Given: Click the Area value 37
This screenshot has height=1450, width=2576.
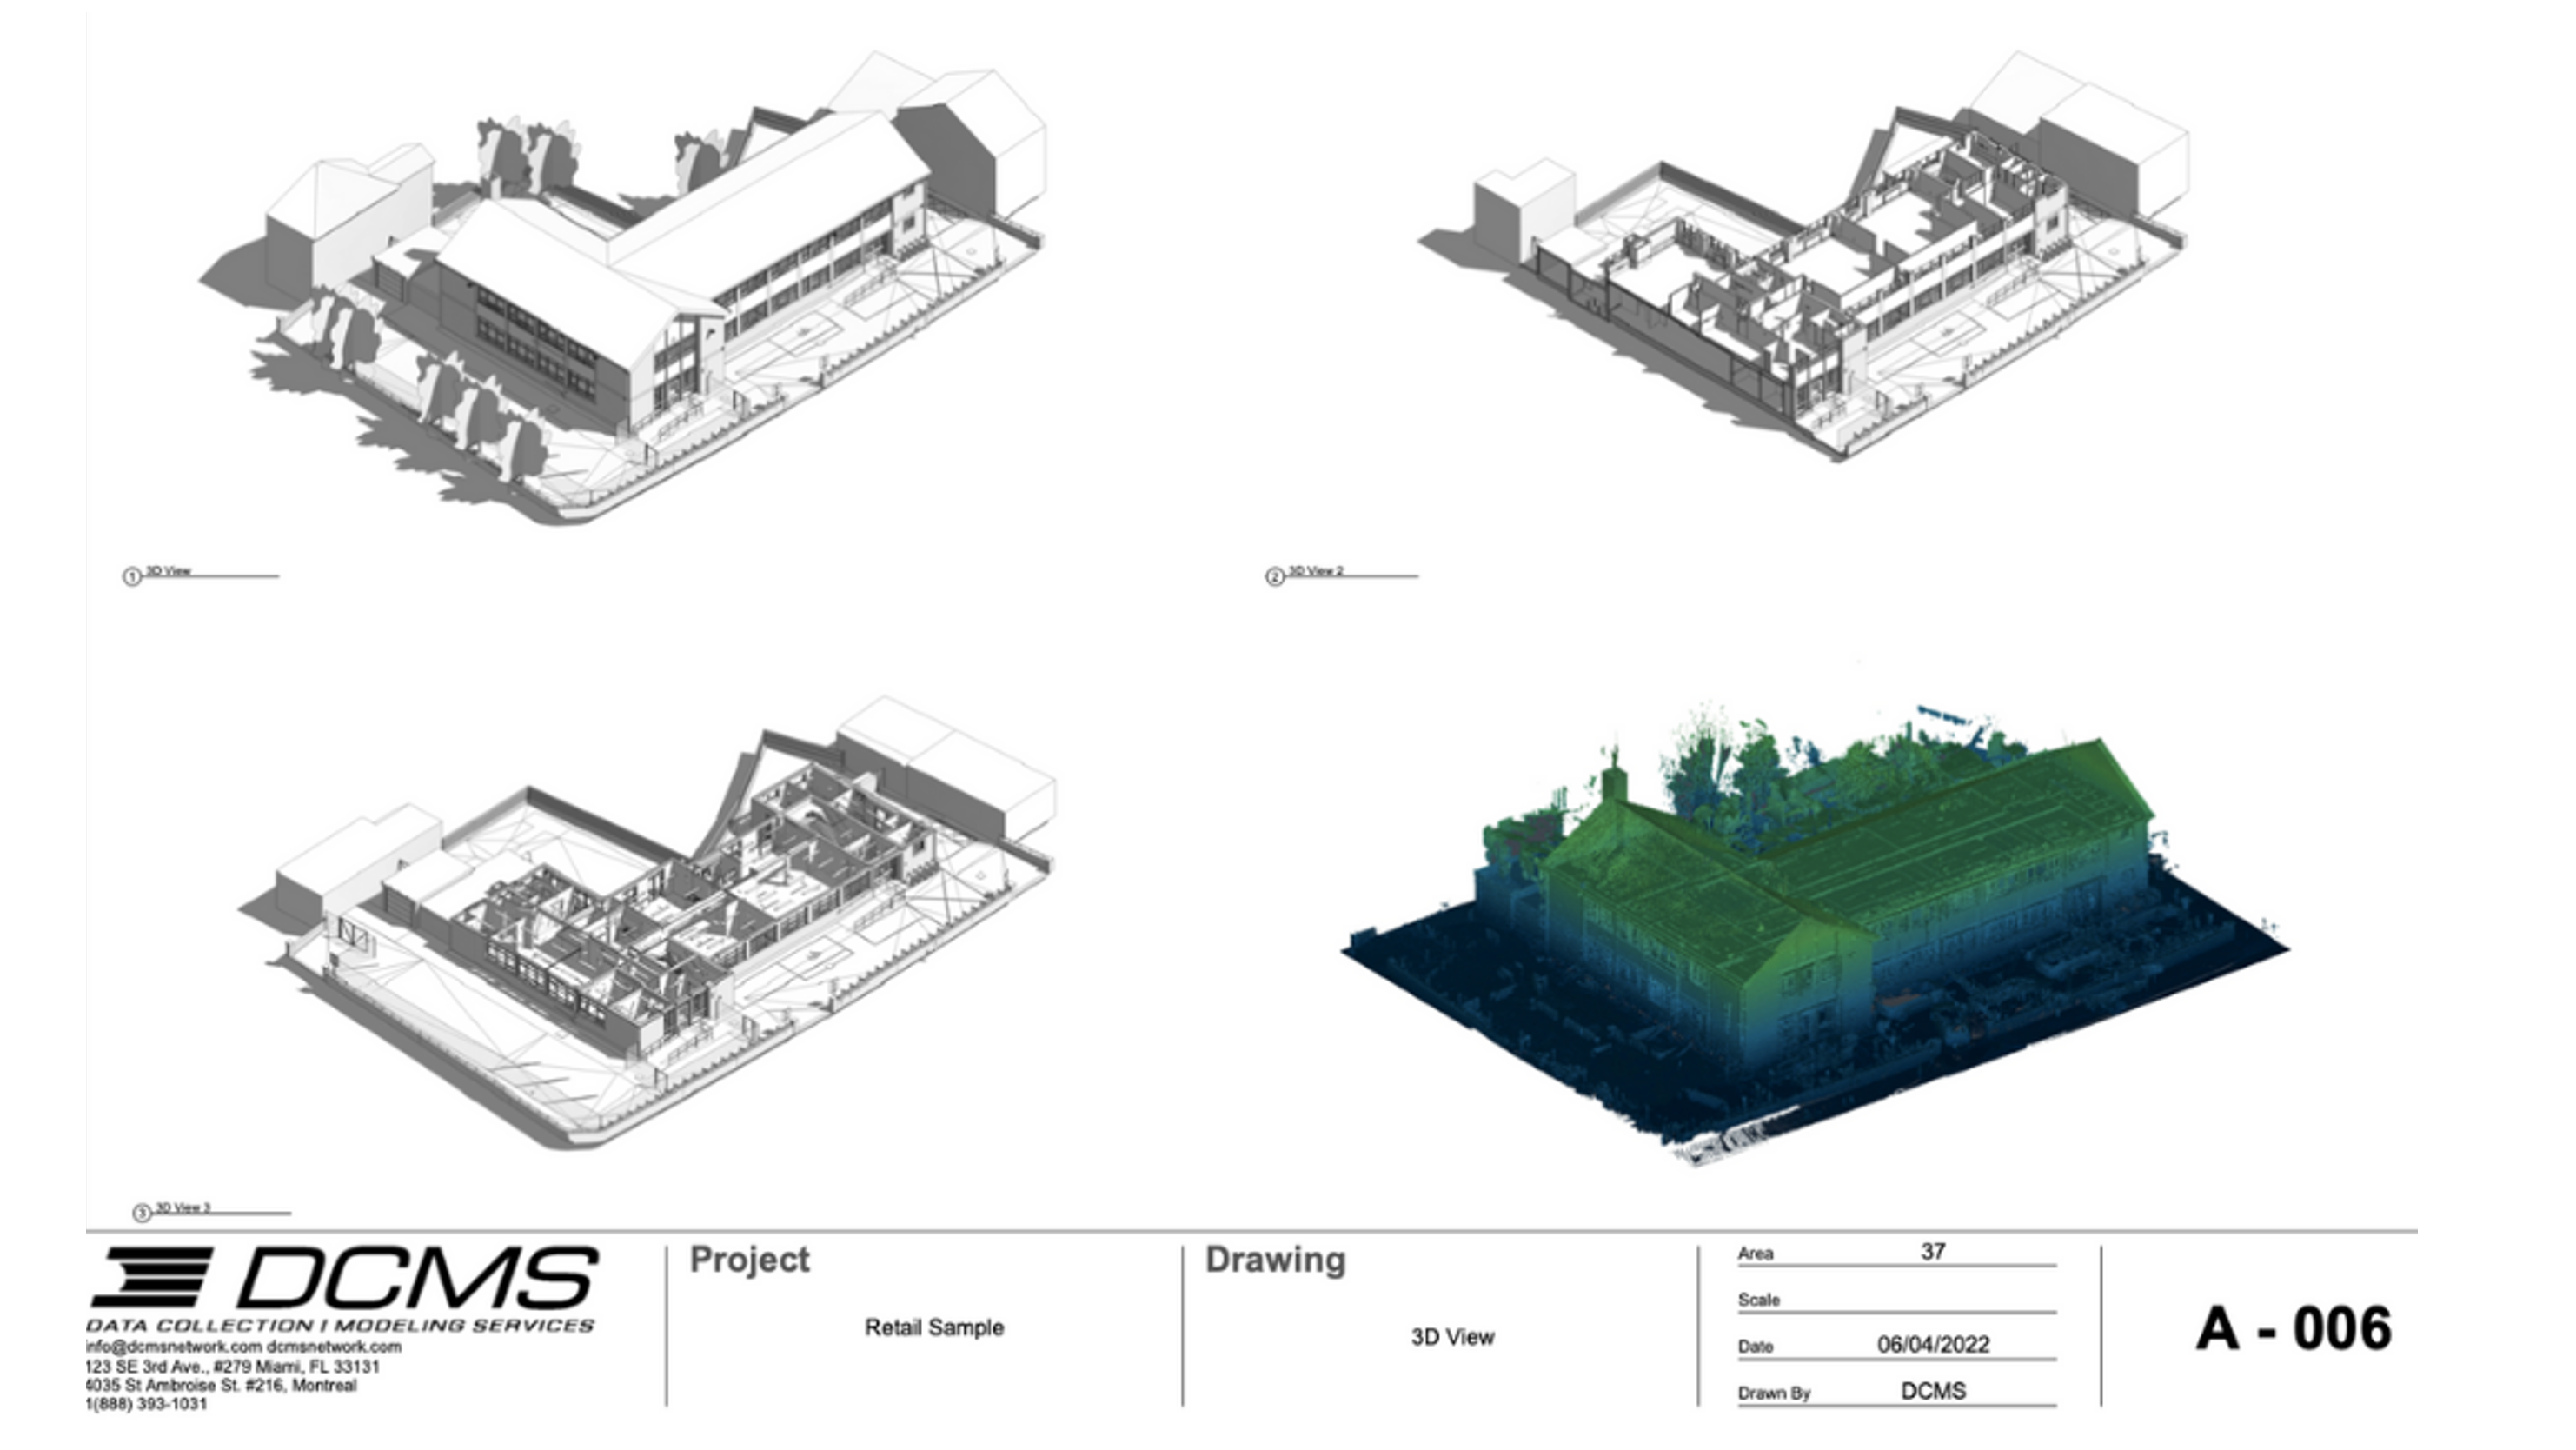Looking at the screenshot, I should coord(1932,1252).
